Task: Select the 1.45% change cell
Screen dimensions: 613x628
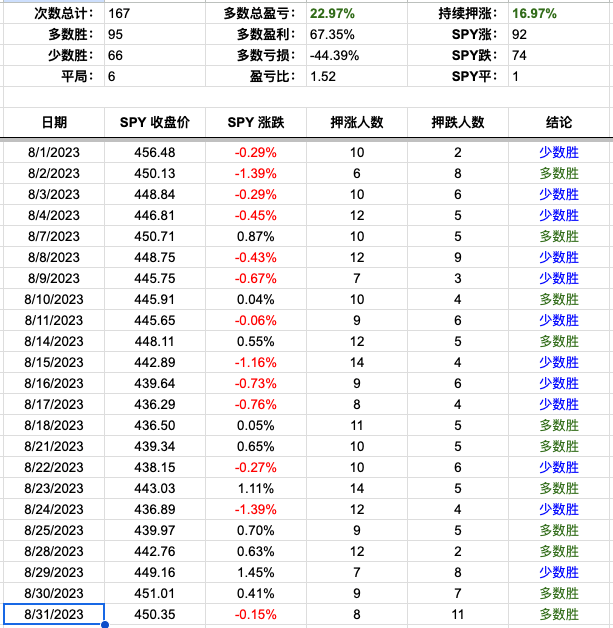Action: point(256,572)
